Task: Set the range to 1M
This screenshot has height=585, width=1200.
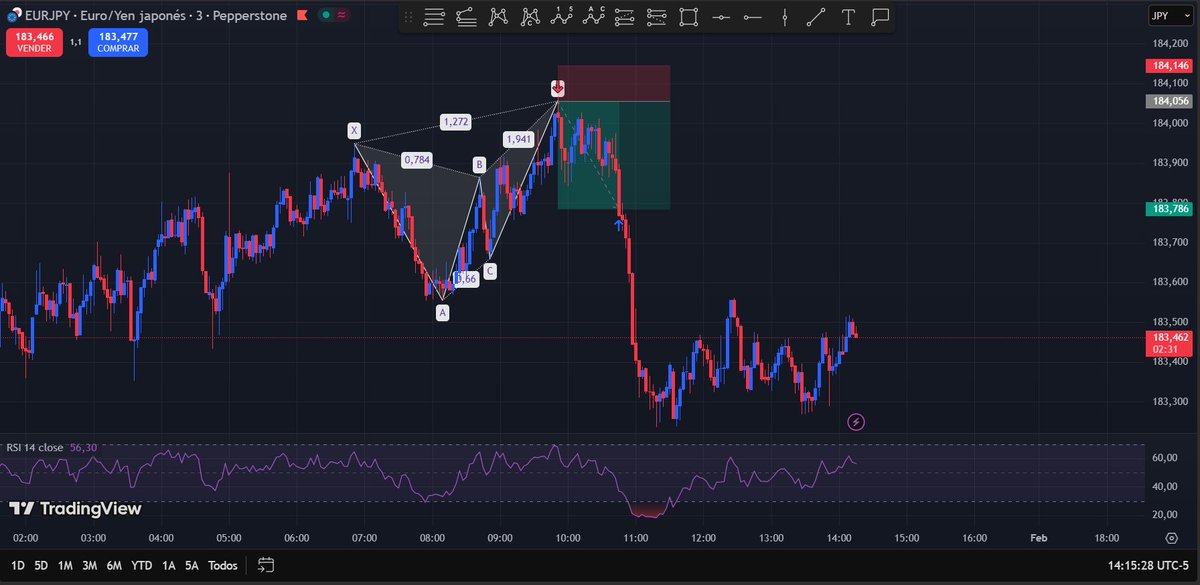Action: point(65,565)
